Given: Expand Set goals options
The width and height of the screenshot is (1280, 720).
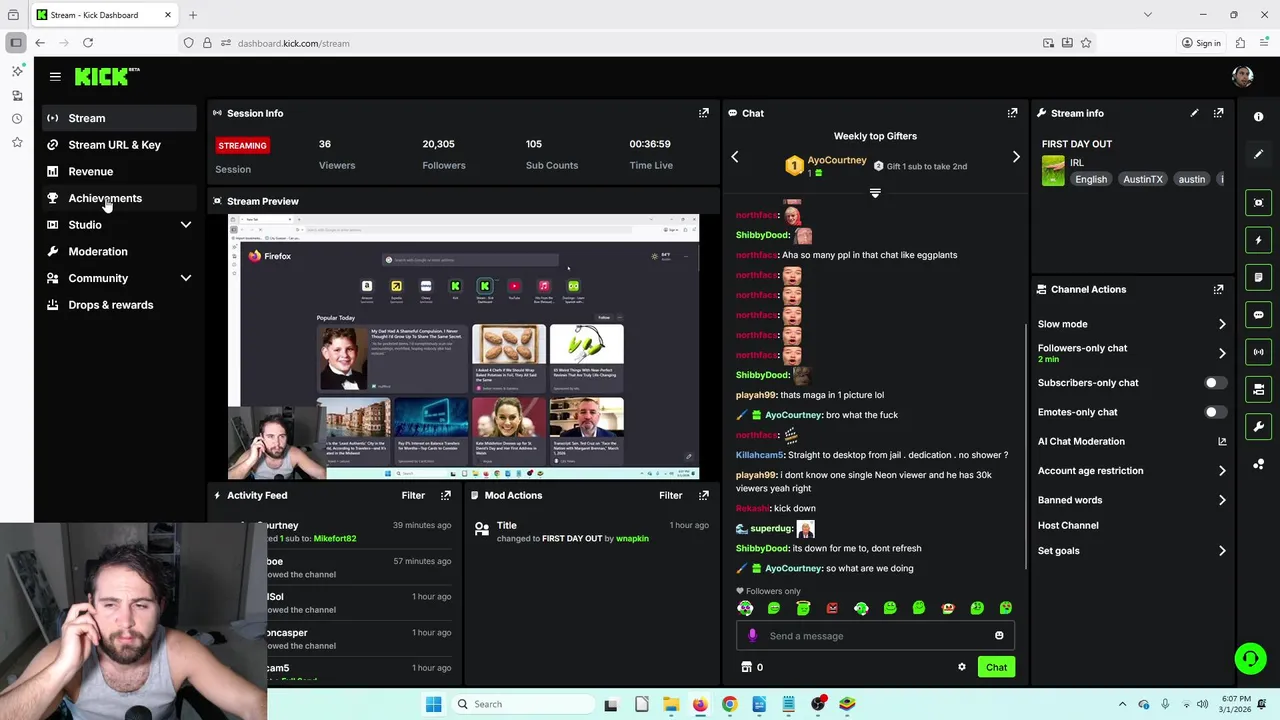Looking at the screenshot, I should [1222, 551].
